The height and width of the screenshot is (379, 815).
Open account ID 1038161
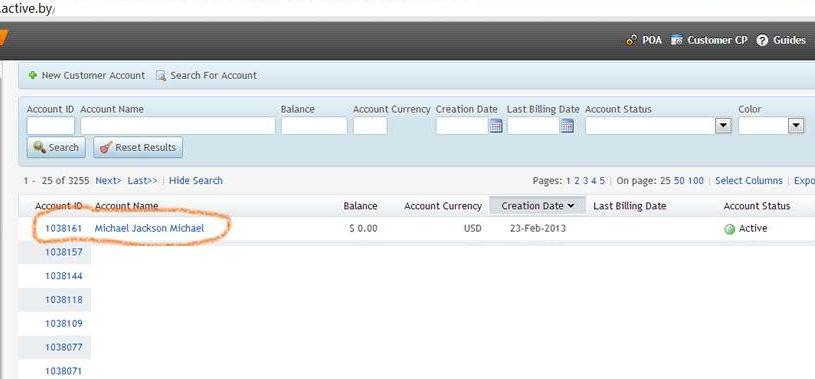pyautogui.click(x=63, y=229)
